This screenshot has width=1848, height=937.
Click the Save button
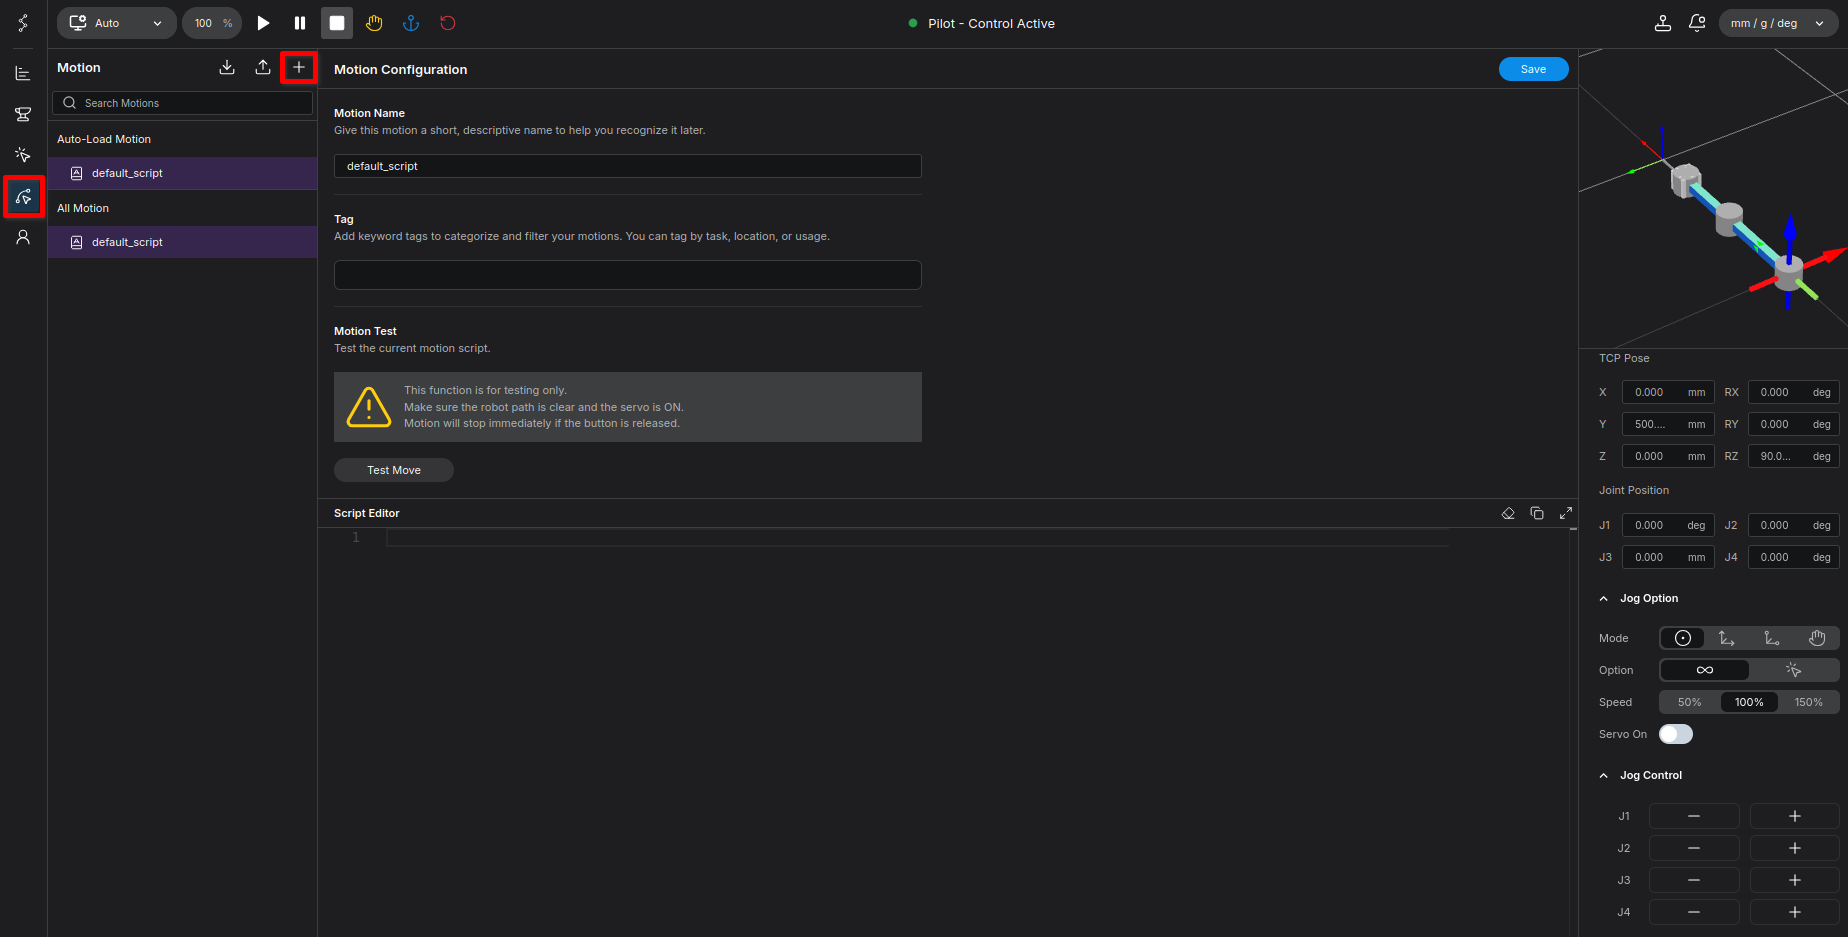[1533, 69]
